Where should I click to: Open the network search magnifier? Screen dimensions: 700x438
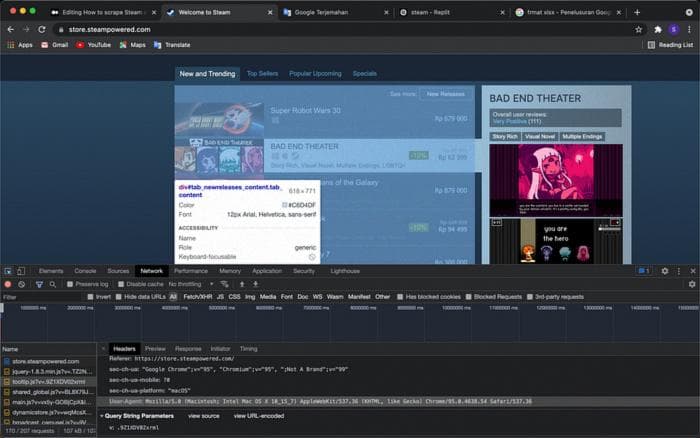pos(53,284)
